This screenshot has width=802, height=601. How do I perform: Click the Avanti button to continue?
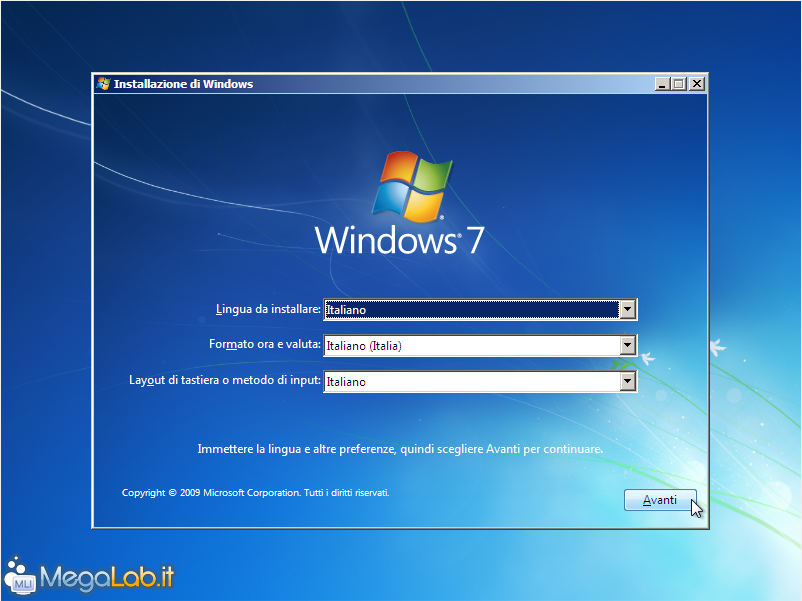(660, 500)
